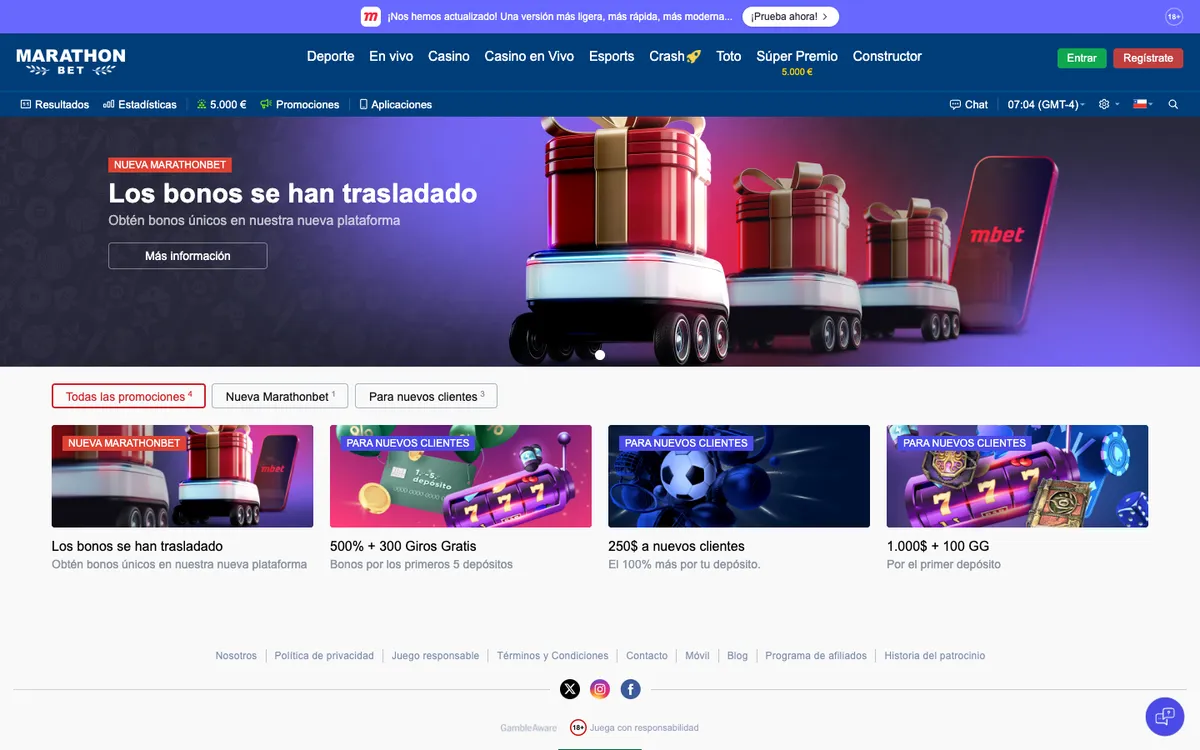Click the red Regístrate button
The height and width of the screenshot is (750, 1200).
click(x=1148, y=58)
